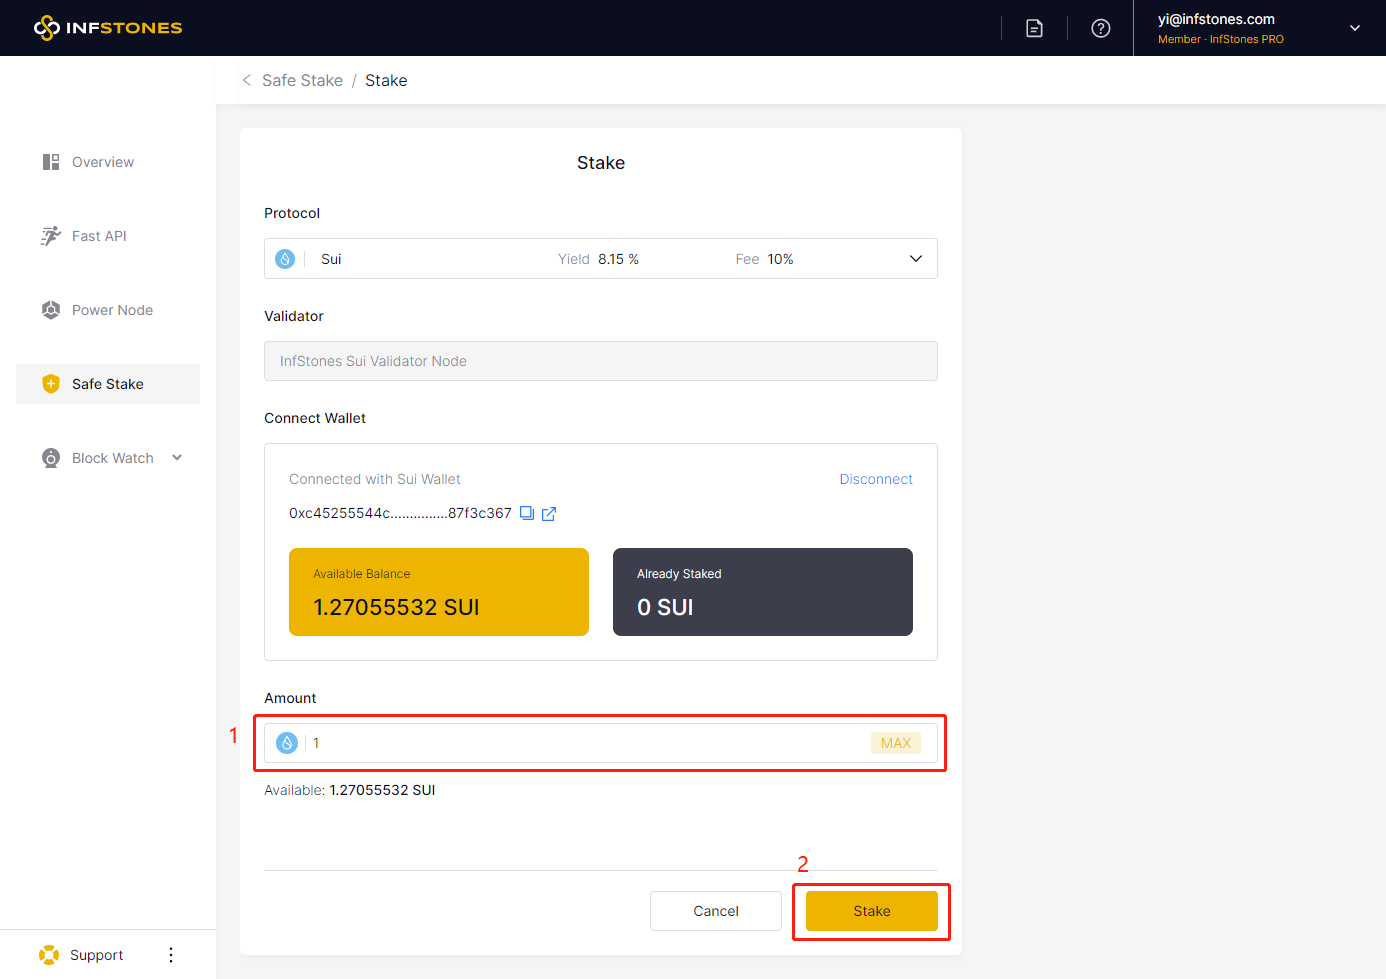Select Safe Stake in the sidebar
This screenshot has width=1386, height=979.
[x=108, y=384]
